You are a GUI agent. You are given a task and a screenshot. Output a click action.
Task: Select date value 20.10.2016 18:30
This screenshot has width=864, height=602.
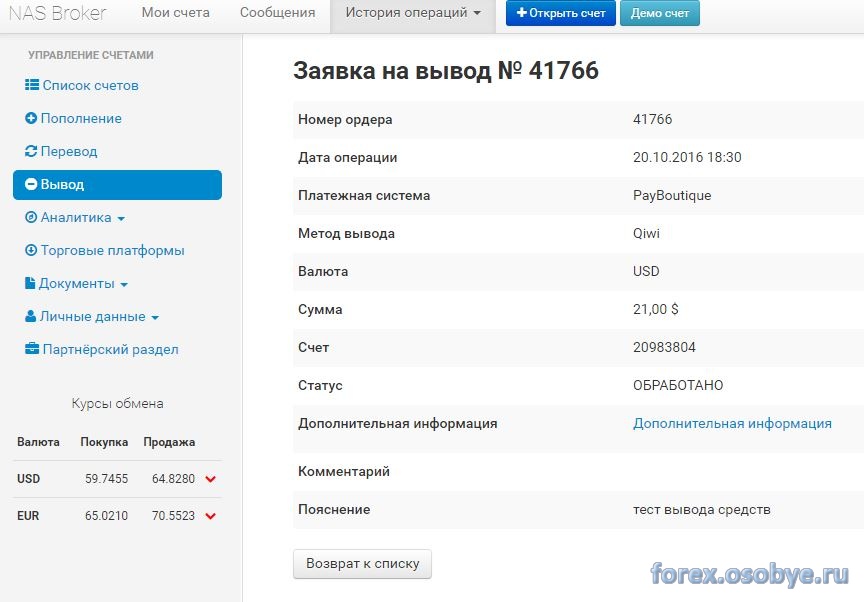pos(687,158)
